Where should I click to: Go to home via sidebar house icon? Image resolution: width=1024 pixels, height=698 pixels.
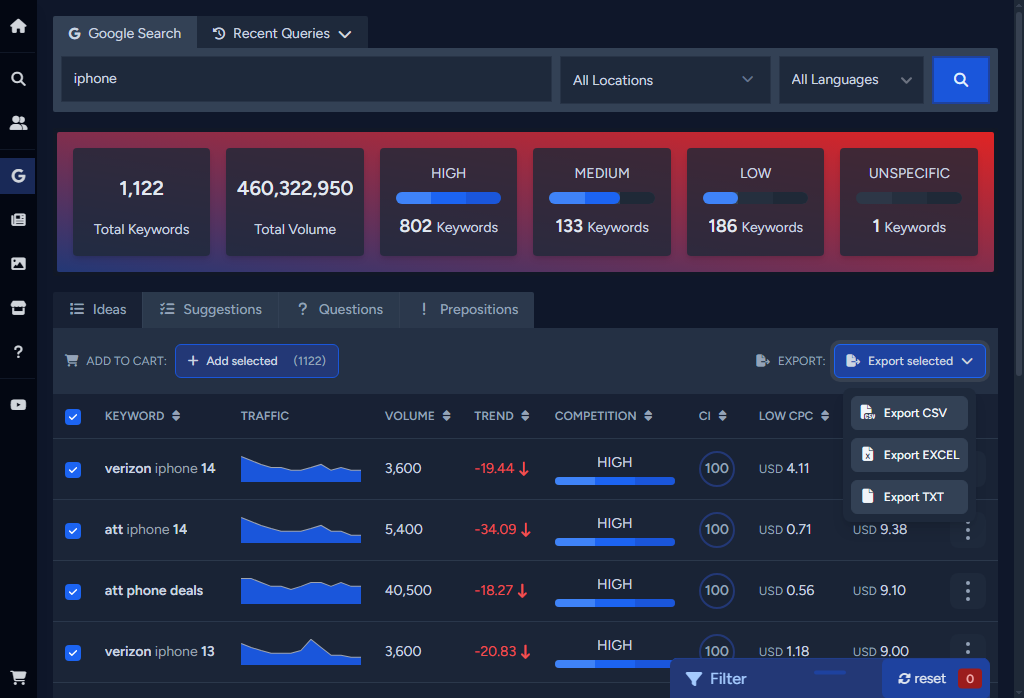18,26
